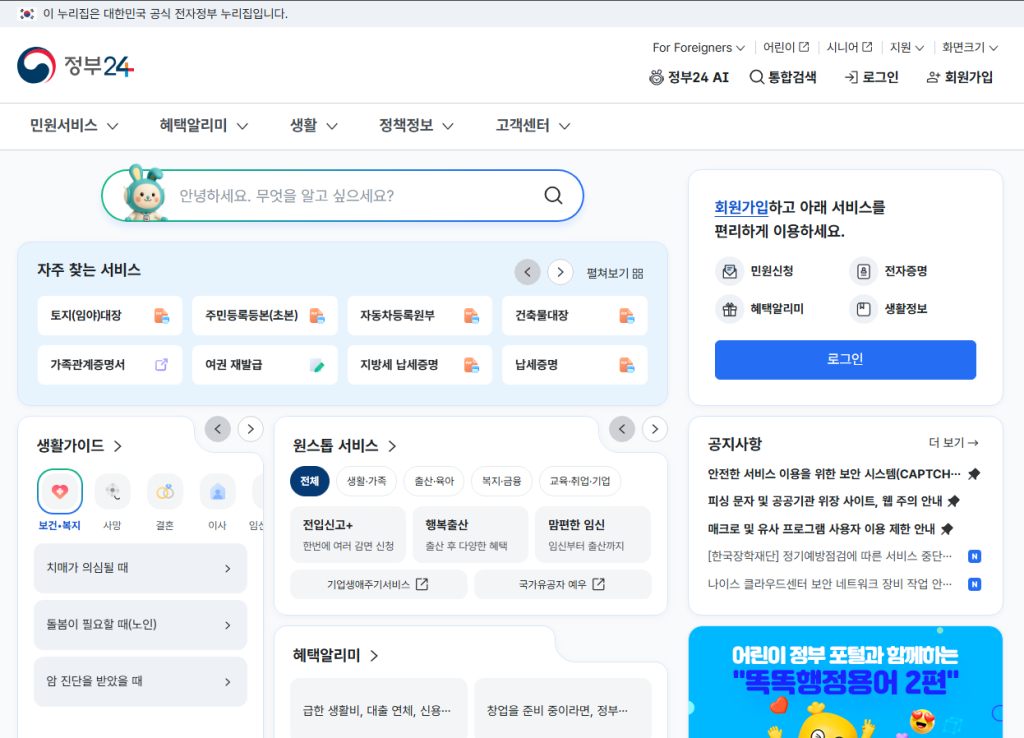Open 자동차등록원부 service
Viewport: 1024px width, 738px height.
point(419,315)
